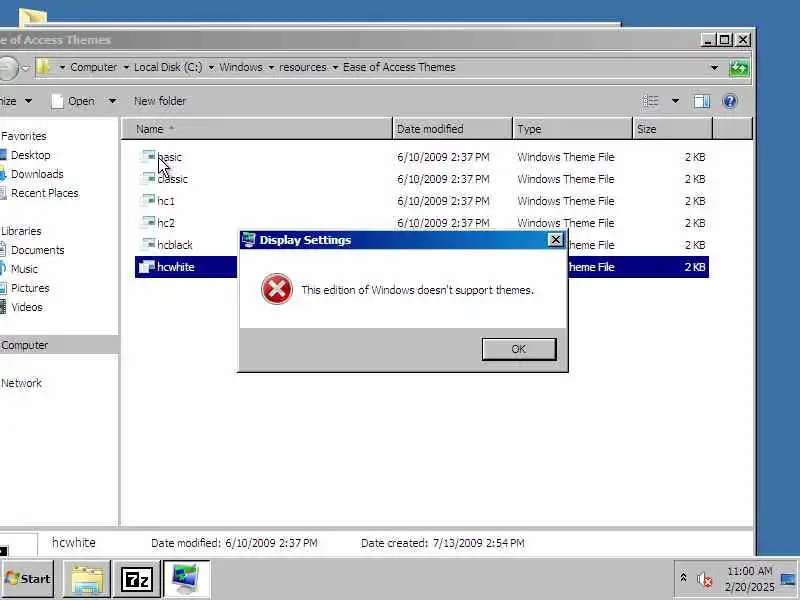Sort by Name column header

coord(257,129)
